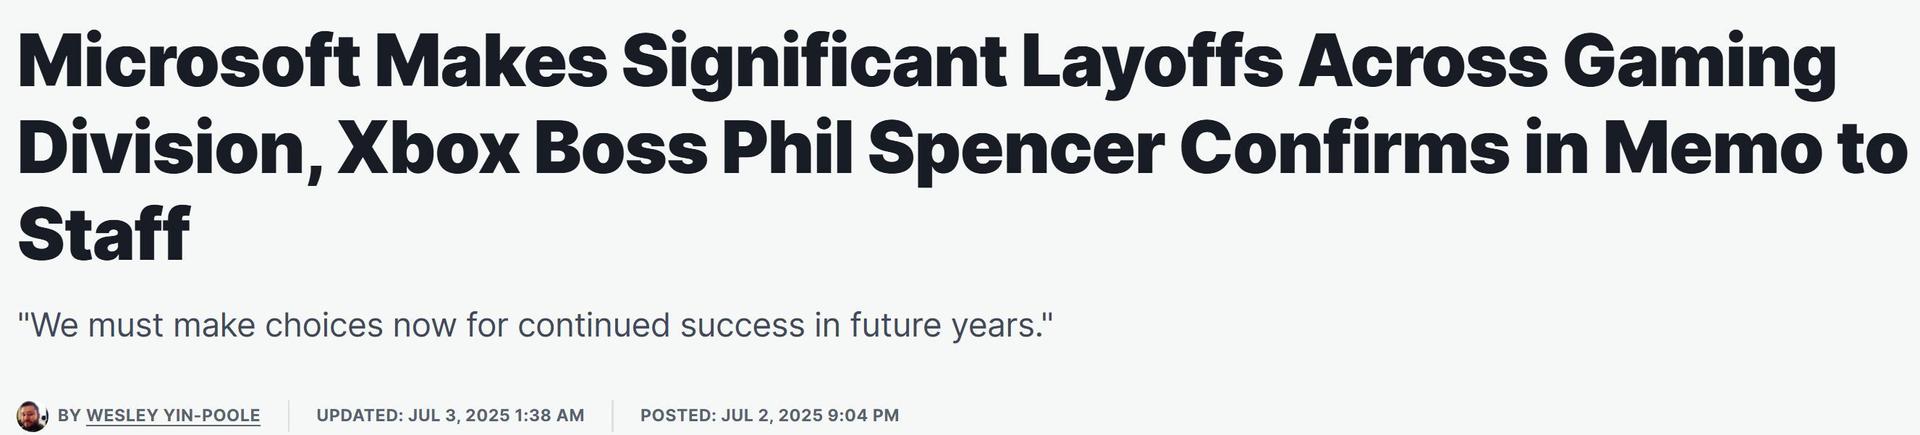Click the word "Staff" ending the headline
This screenshot has width=1920, height=435.
click(104, 234)
